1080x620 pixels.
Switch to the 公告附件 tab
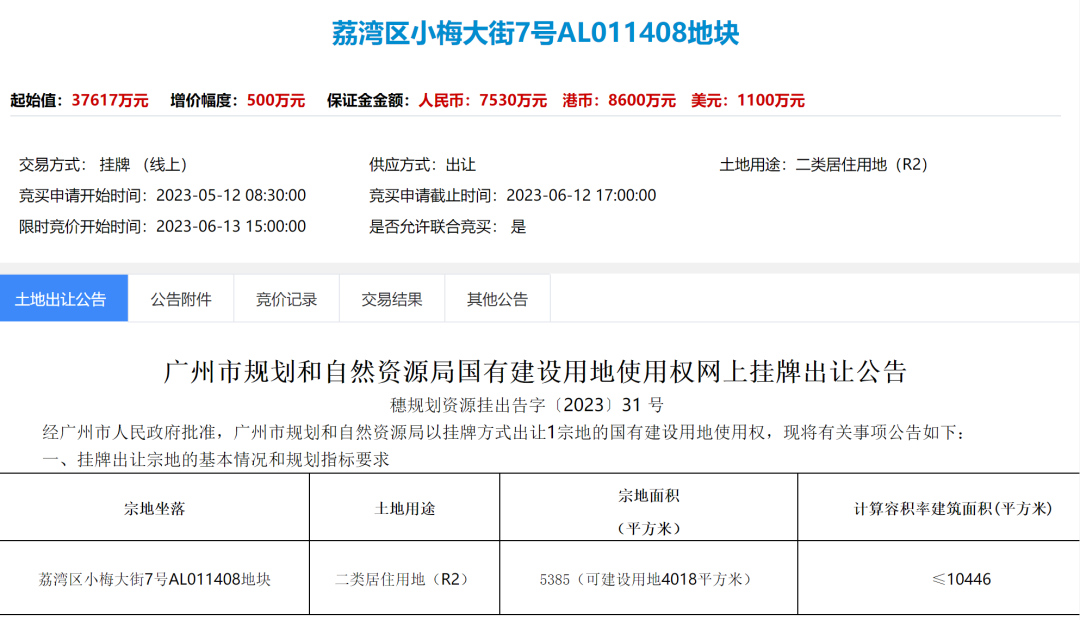tap(181, 297)
